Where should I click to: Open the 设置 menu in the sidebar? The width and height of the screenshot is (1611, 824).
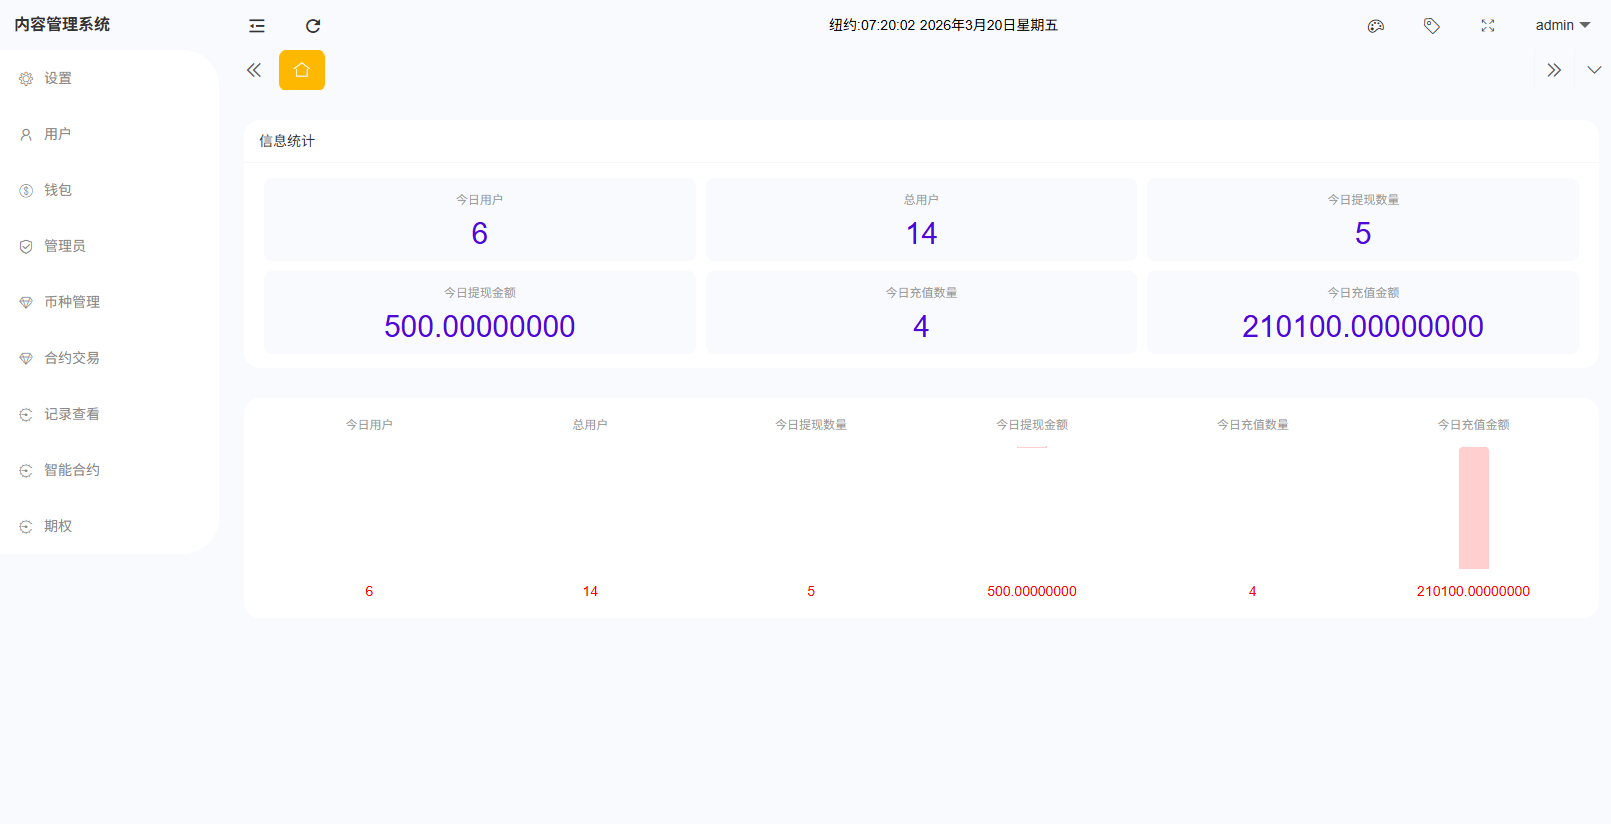[58, 78]
